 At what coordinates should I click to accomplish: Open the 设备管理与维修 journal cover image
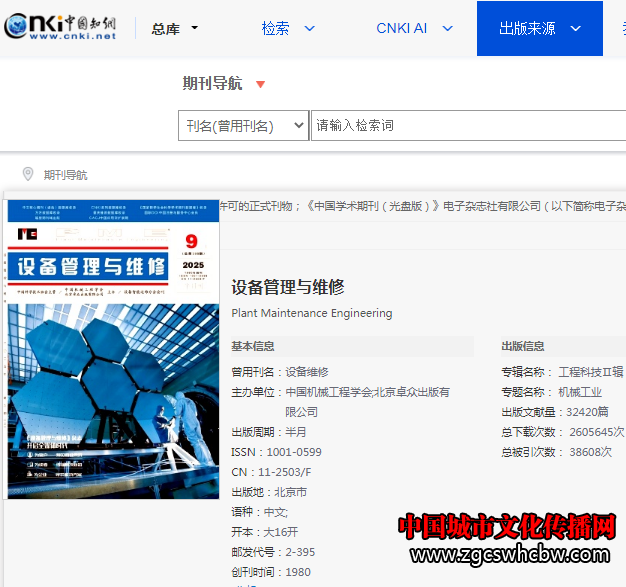[x=113, y=348]
